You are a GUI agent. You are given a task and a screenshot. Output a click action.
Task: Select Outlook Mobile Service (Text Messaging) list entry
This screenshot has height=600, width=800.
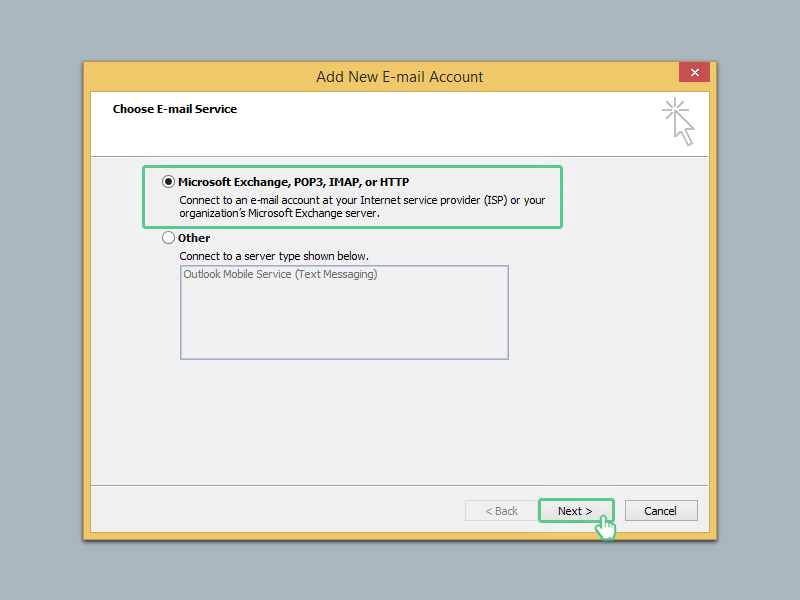(x=280, y=274)
